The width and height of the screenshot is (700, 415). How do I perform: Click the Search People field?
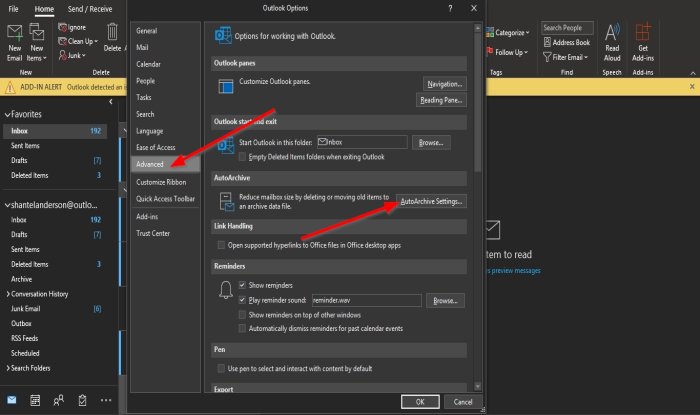tap(567, 28)
